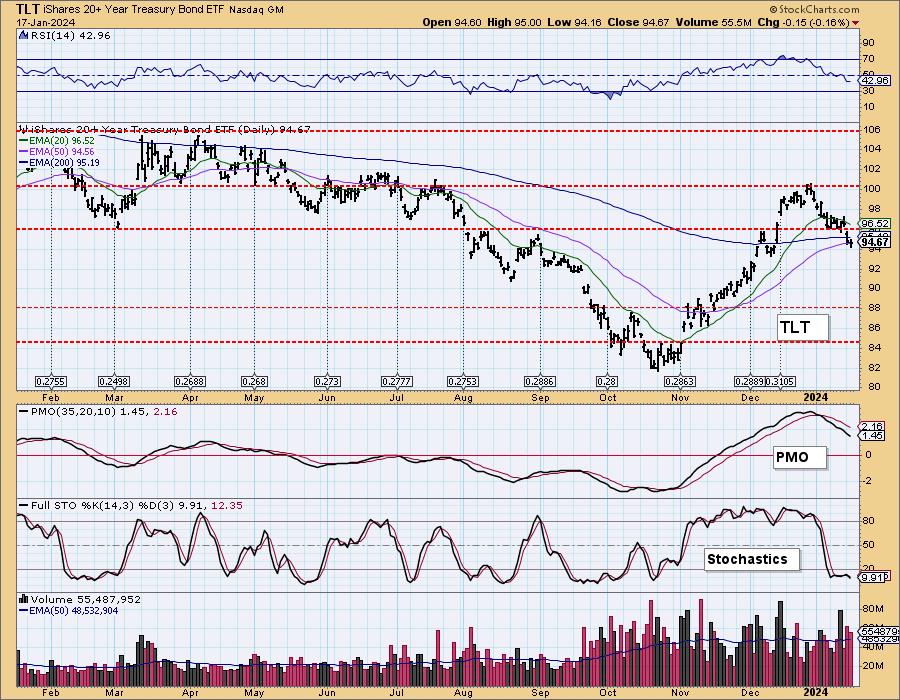This screenshot has width=900, height=700.
Task: Click the green EMA(20) legend line marker
Action: pyautogui.click(x=24, y=141)
